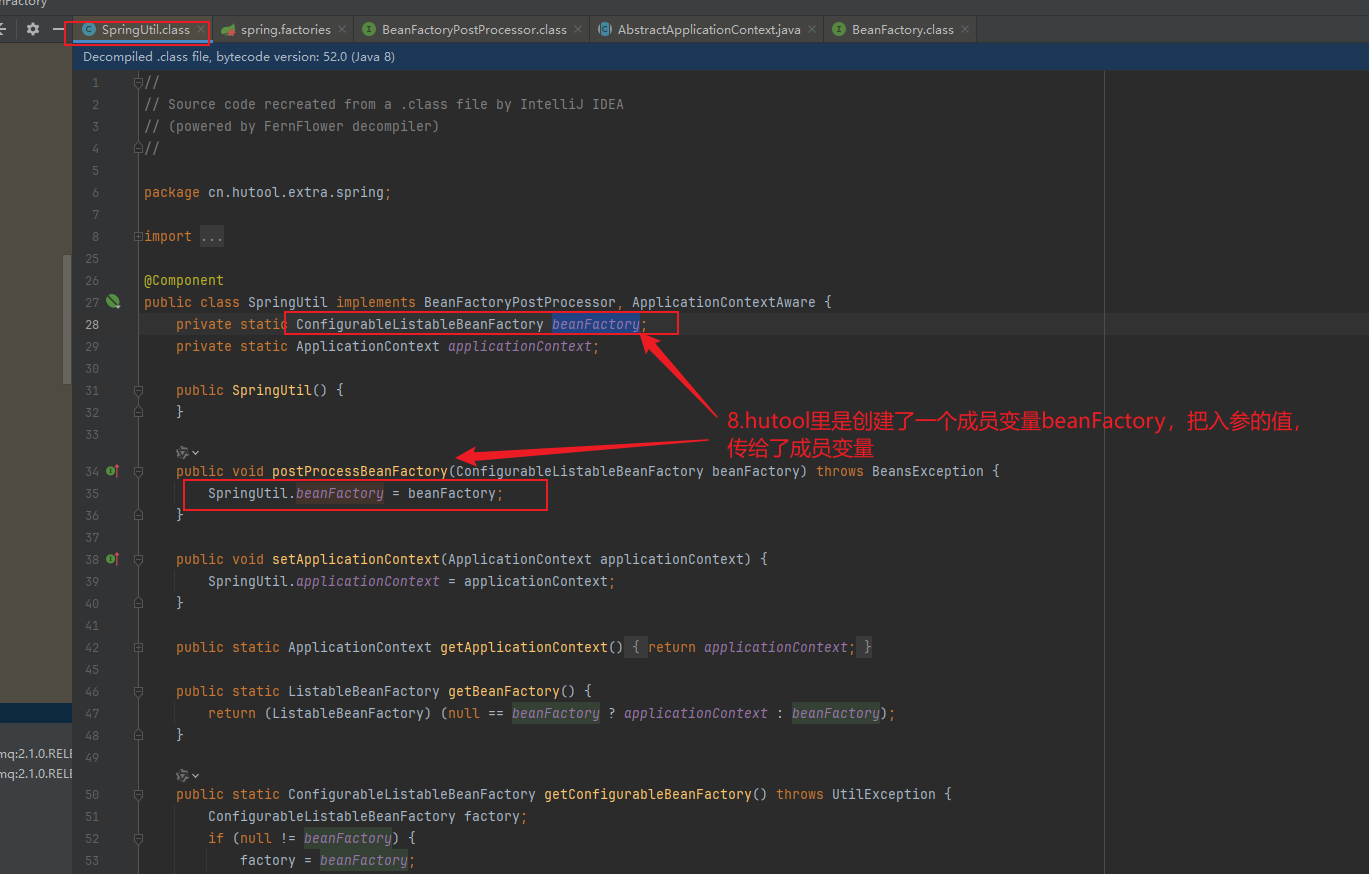
Task: Click the BeanFactory.class tab interface icon
Action: (839, 30)
